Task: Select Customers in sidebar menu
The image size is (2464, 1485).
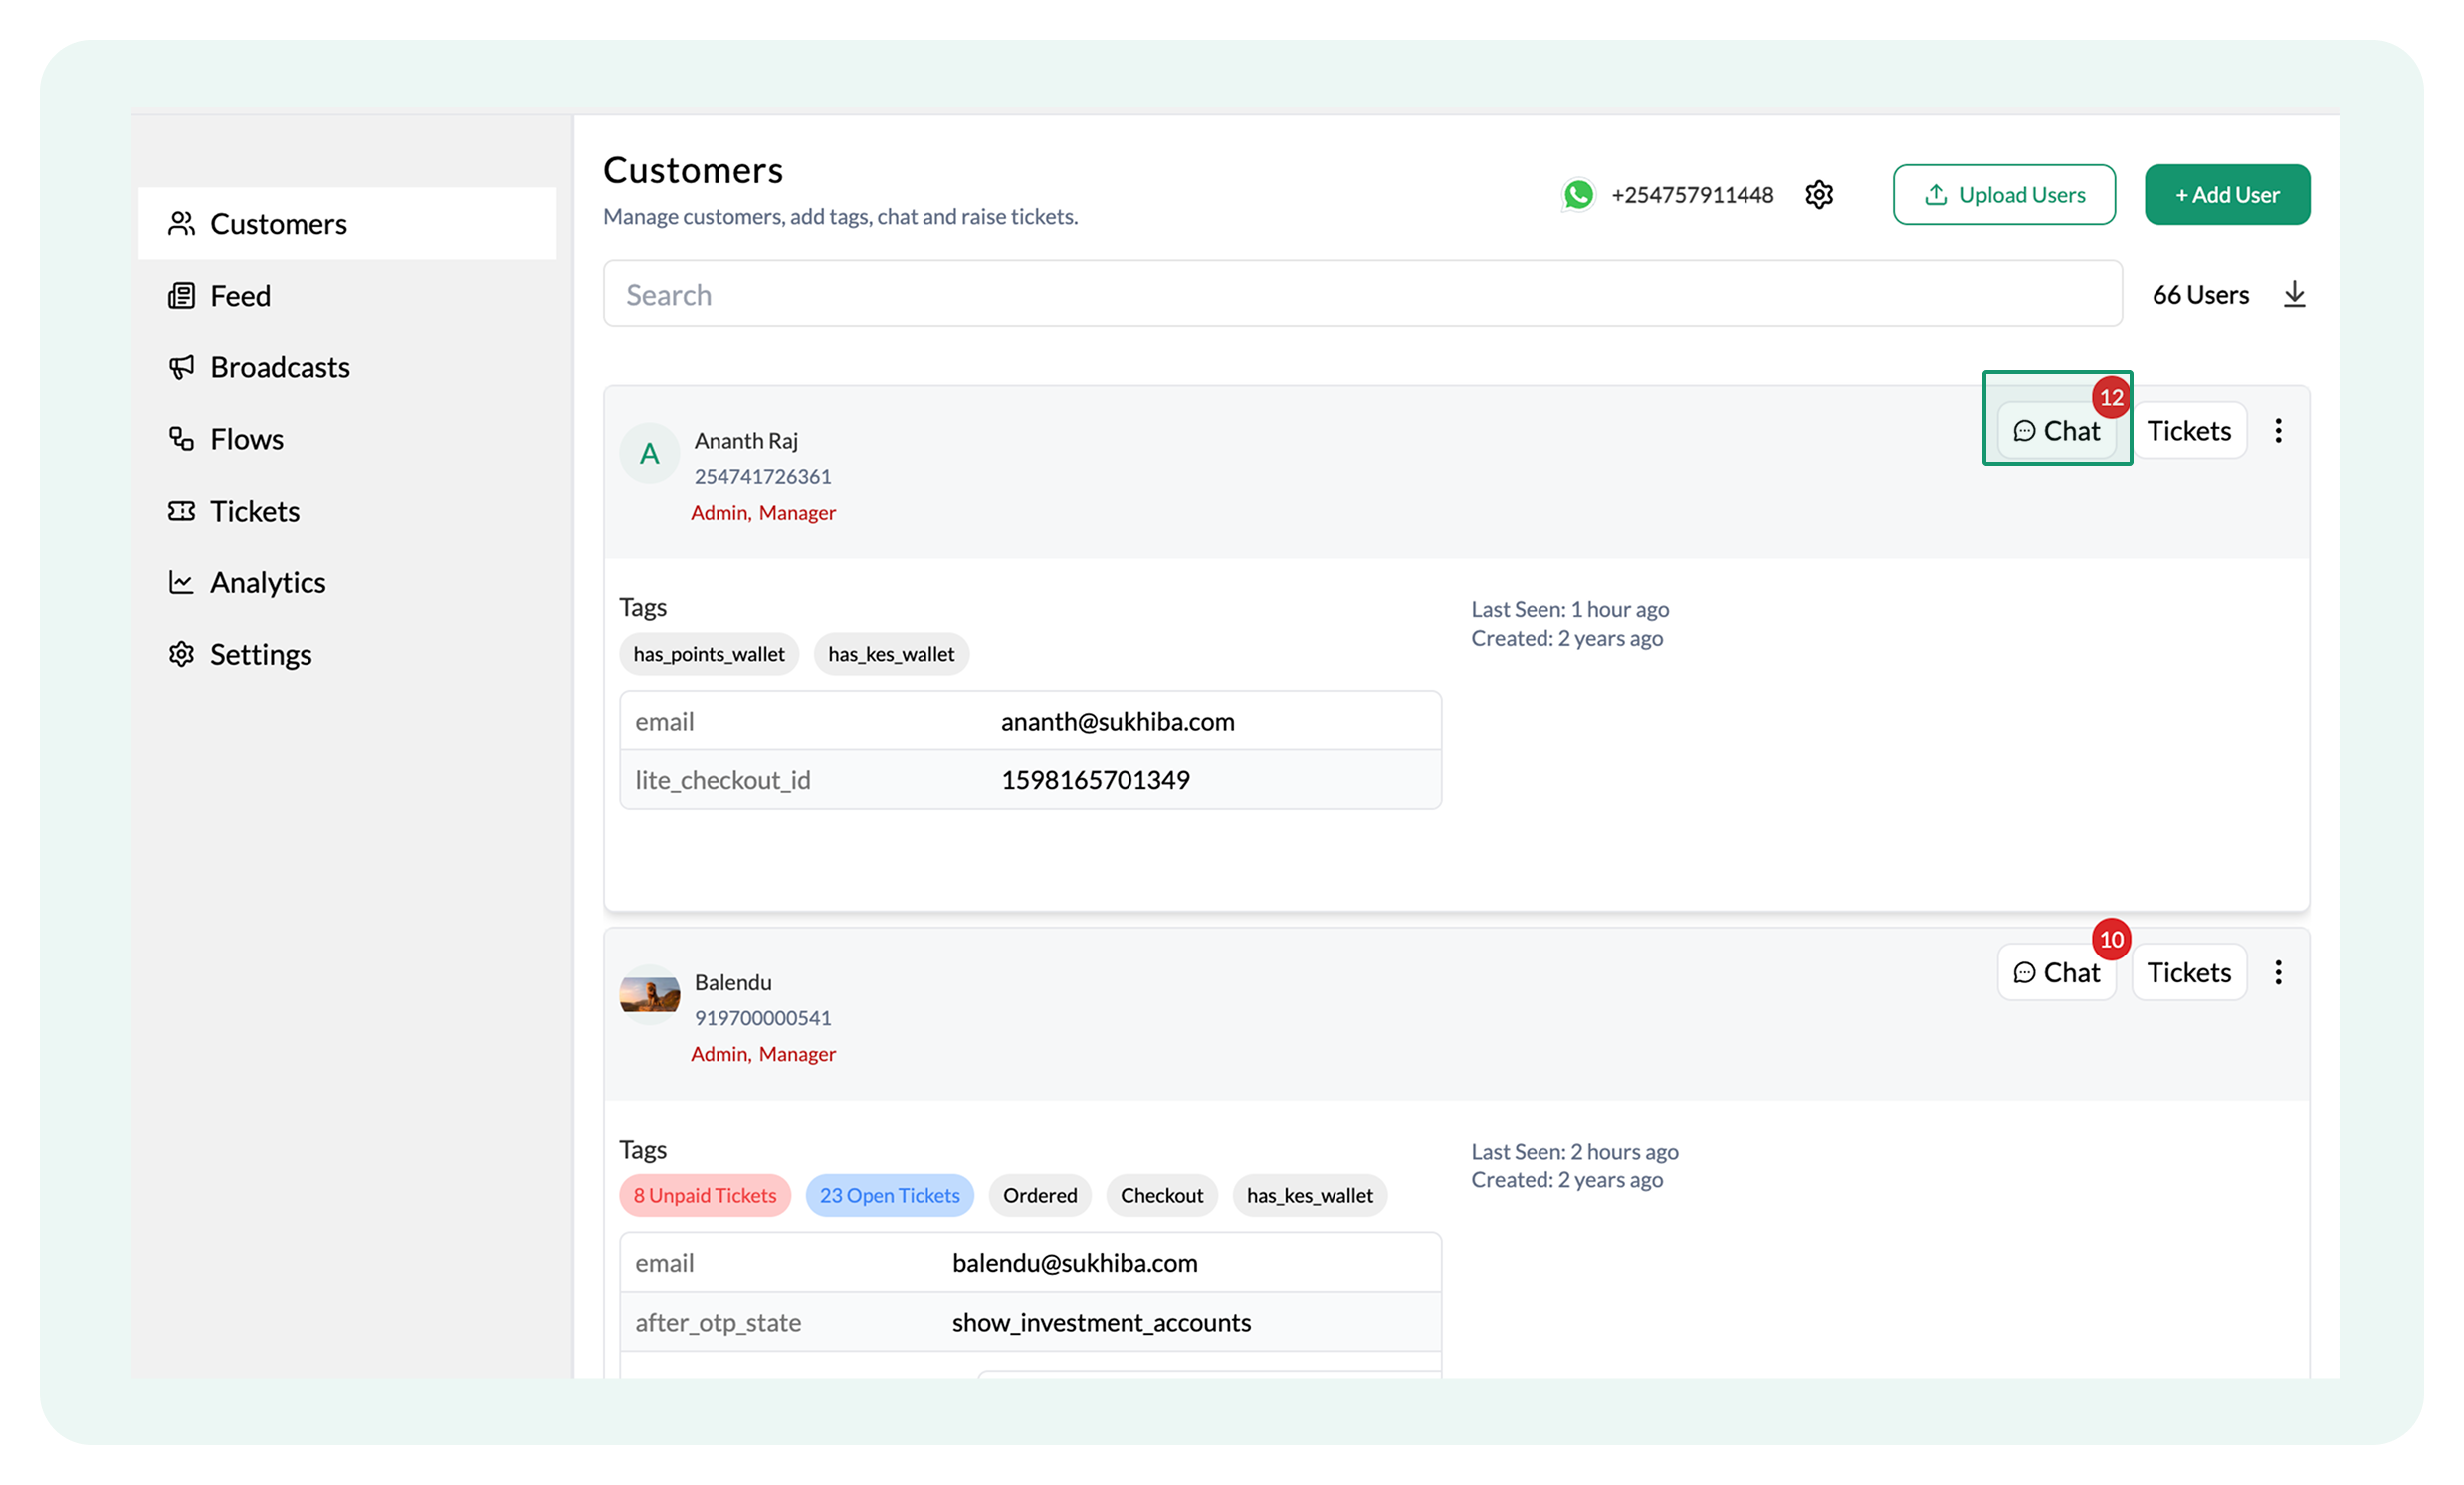Action: [x=278, y=224]
